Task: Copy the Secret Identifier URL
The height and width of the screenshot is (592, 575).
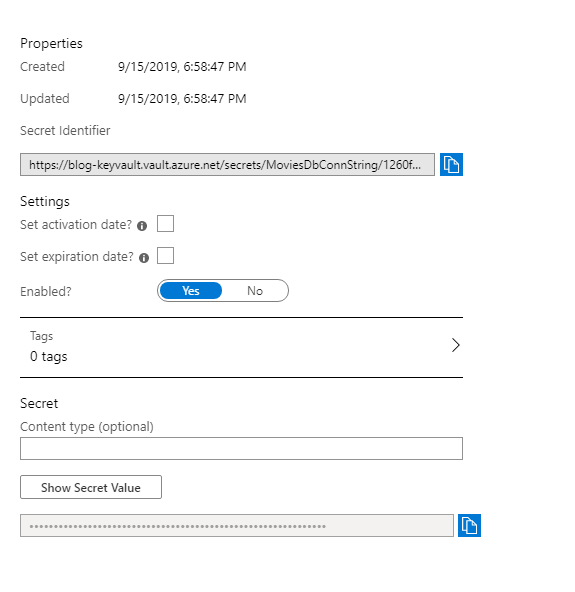Action: [451, 165]
